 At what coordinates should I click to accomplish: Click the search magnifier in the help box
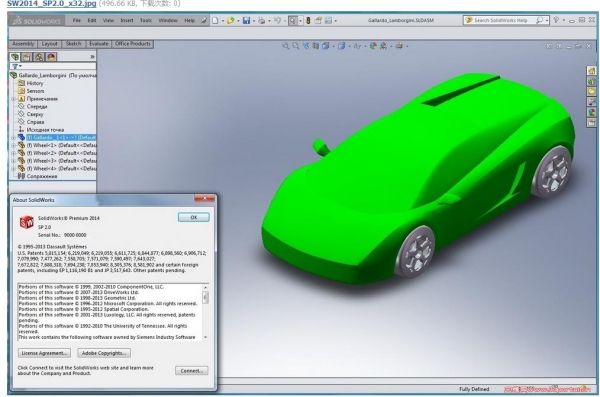(539, 20)
